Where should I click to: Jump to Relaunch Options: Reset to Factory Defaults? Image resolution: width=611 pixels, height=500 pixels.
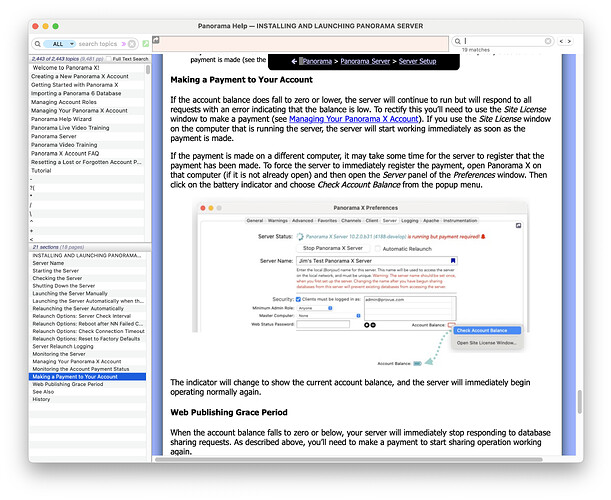pyautogui.click(x=87, y=339)
